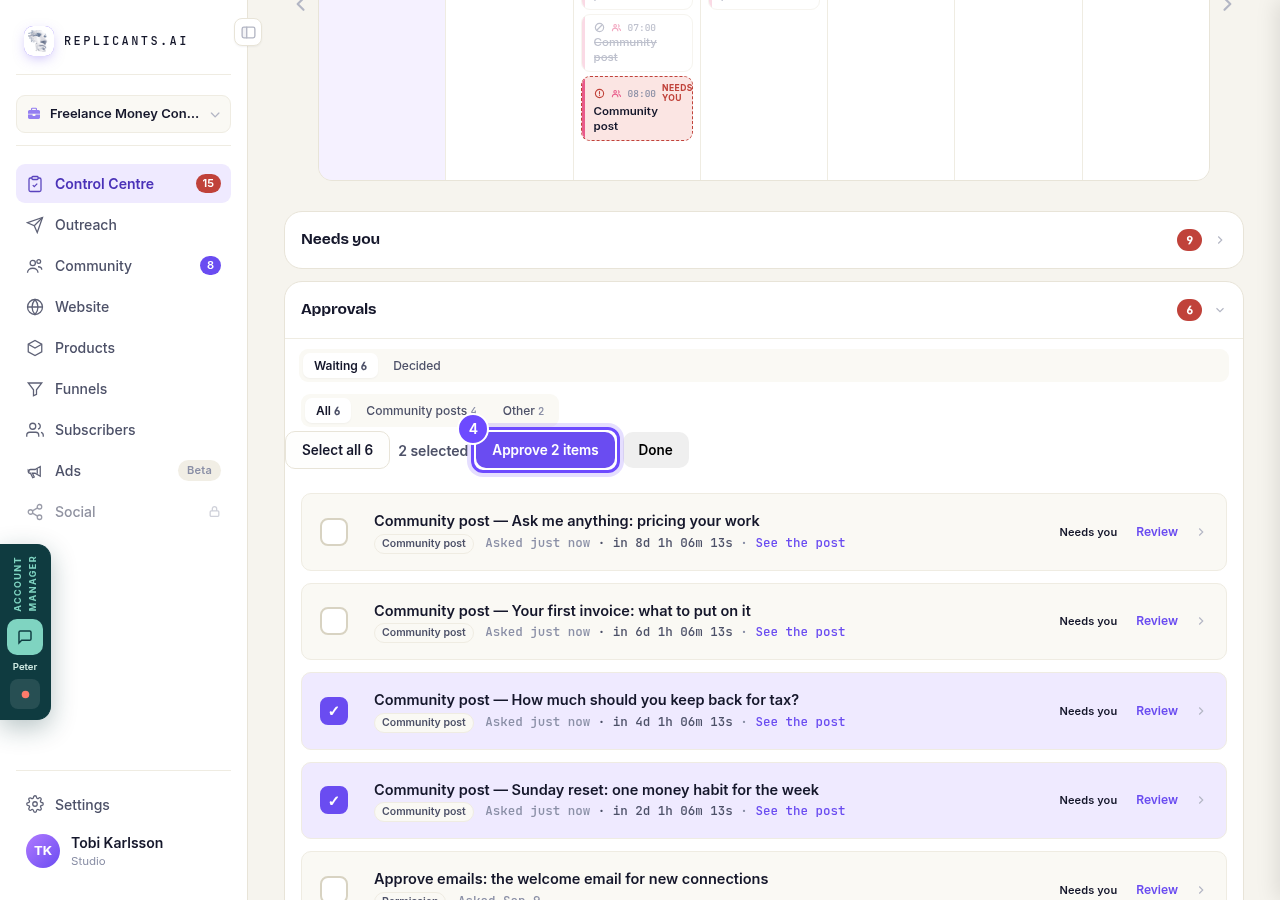This screenshot has width=1280, height=900.
Task: Open Outreach in the sidebar
Action: (x=123, y=225)
